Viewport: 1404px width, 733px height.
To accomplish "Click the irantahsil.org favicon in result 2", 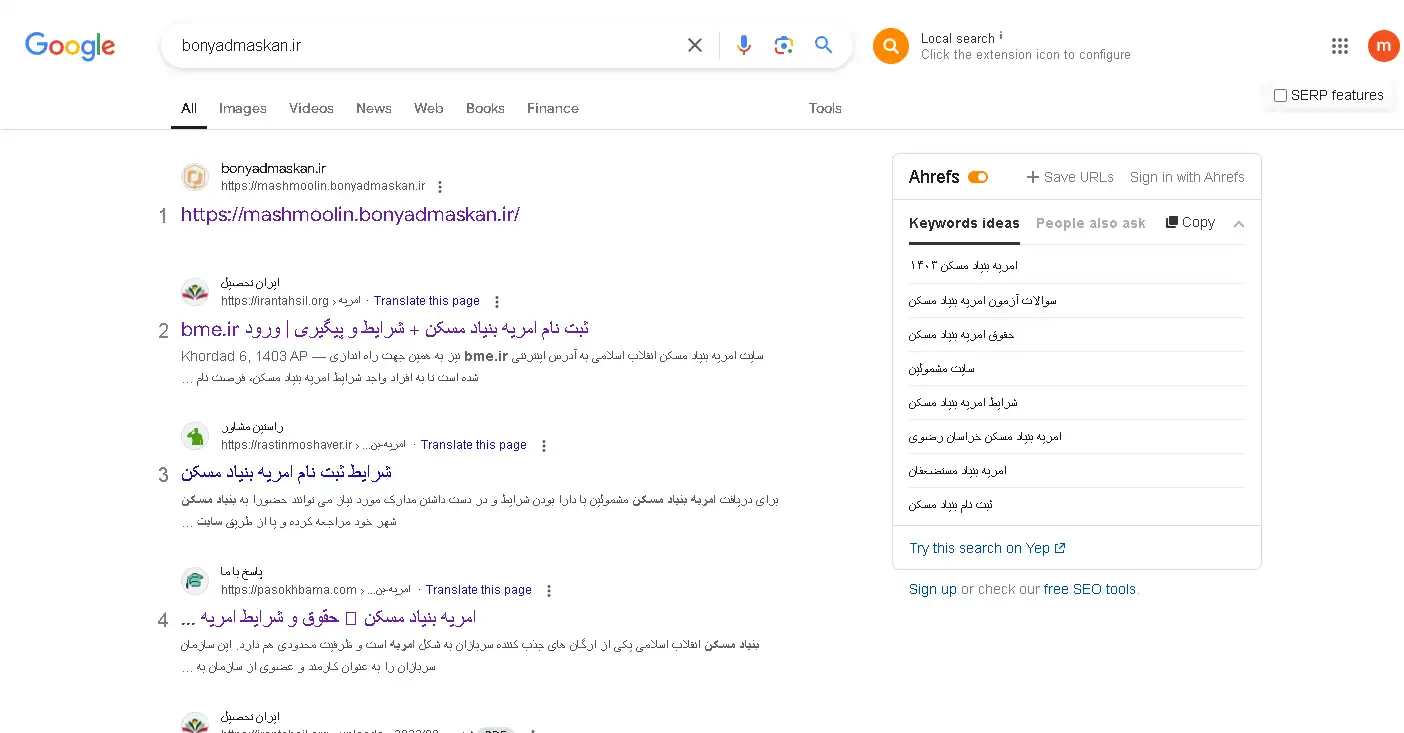I will point(195,292).
